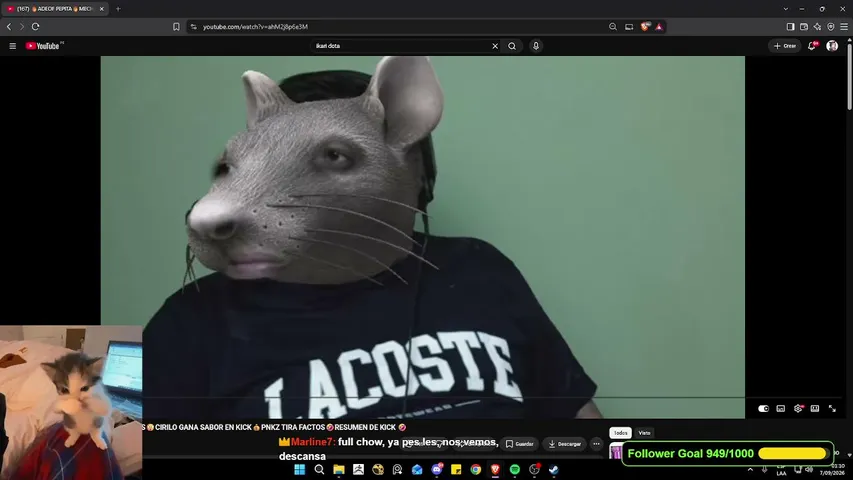Open Windows taskbar search
Image resolution: width=853 pixels, height=480 pixels.
(x=319, y=470)
